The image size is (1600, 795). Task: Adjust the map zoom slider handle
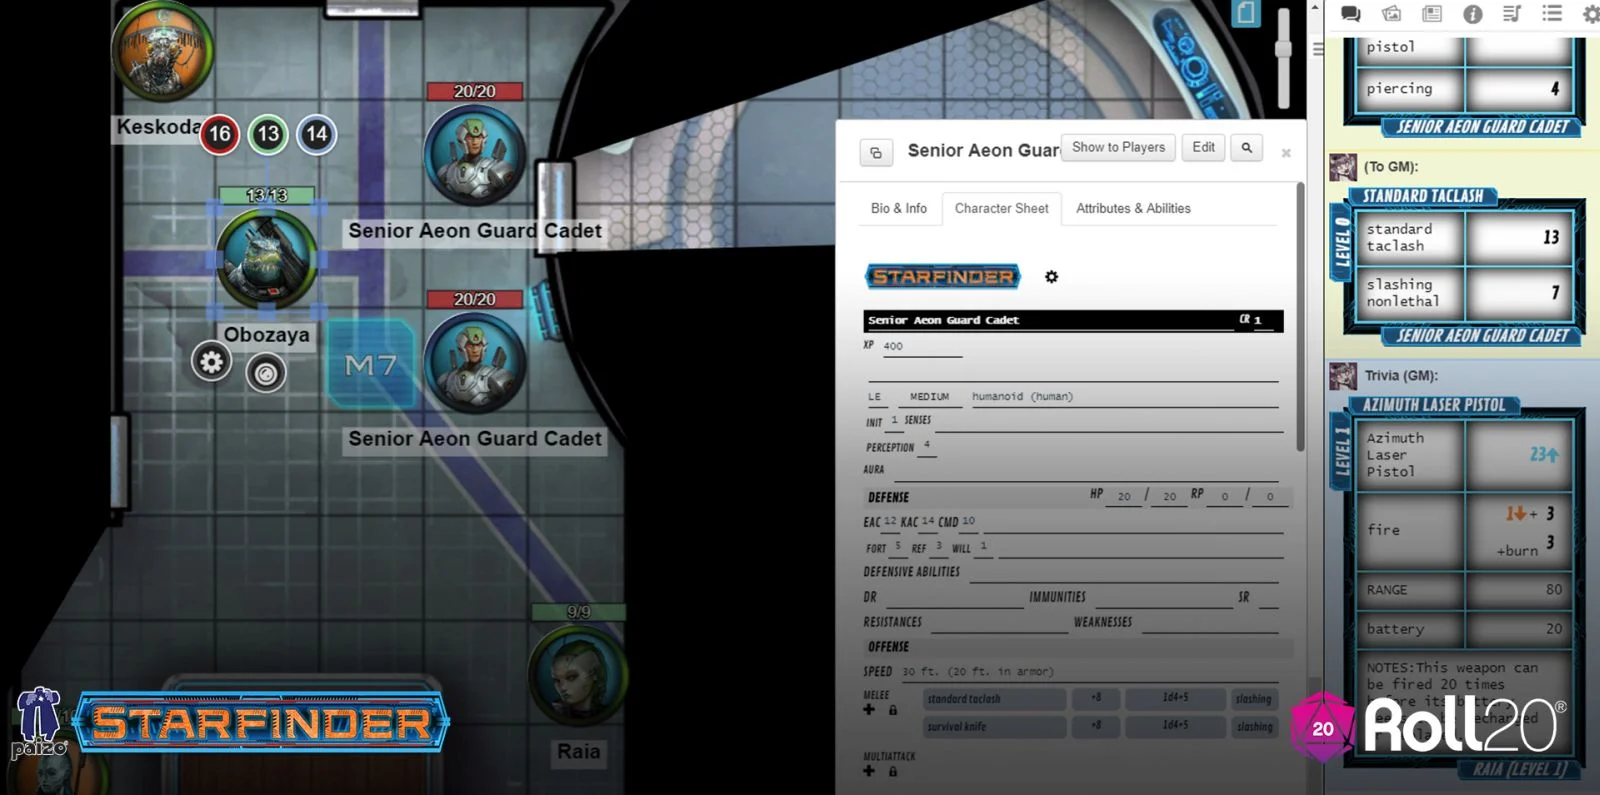[1283, 49]
